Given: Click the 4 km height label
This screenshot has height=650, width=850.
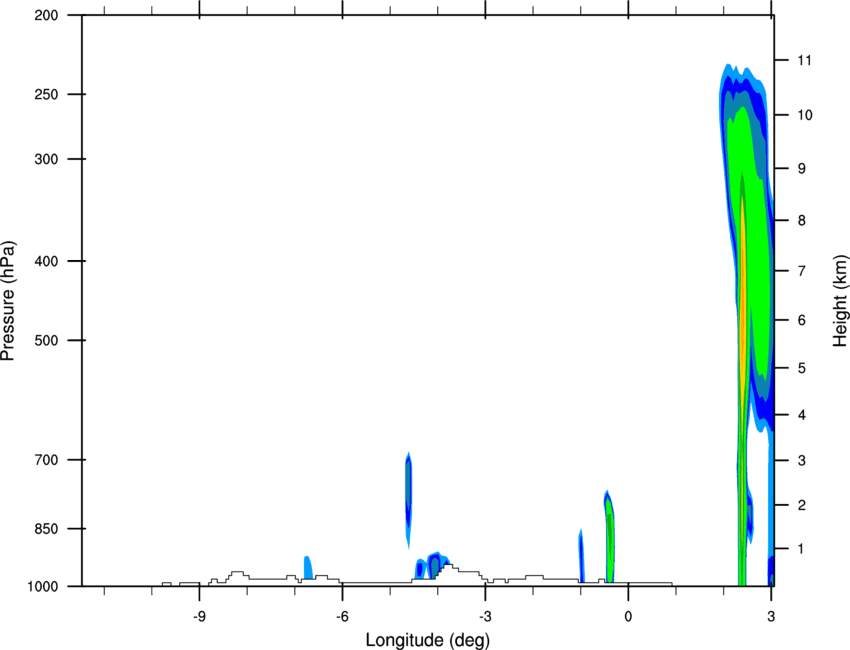Looking at the screenshot, I should (x=801, y=415).
